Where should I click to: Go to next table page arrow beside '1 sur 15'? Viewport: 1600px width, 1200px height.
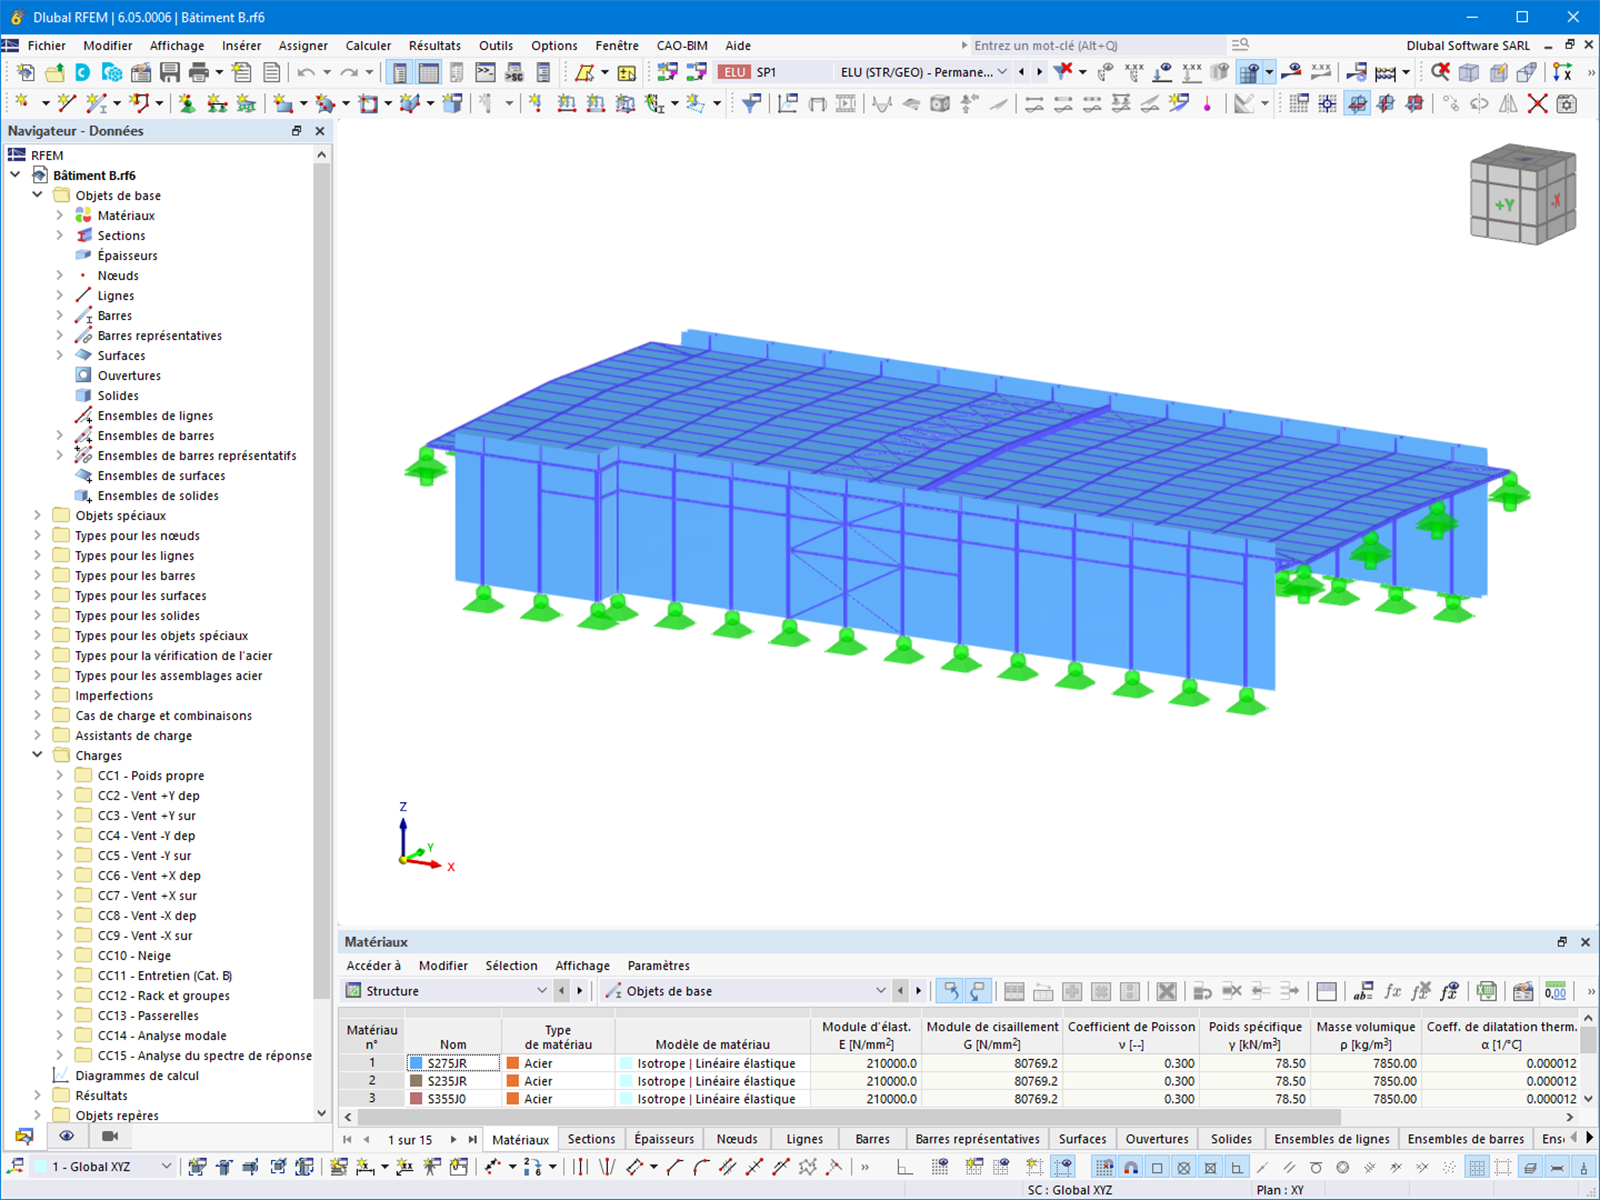[x=453, y=1139]
